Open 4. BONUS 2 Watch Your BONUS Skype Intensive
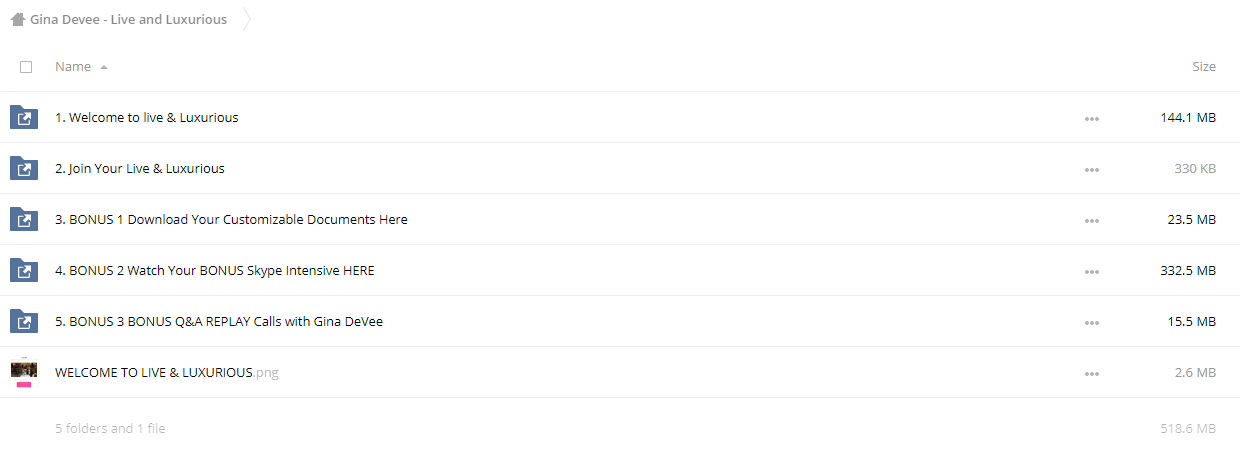The height and width of the screenshot is (465, 1240). tap(215, 271)
